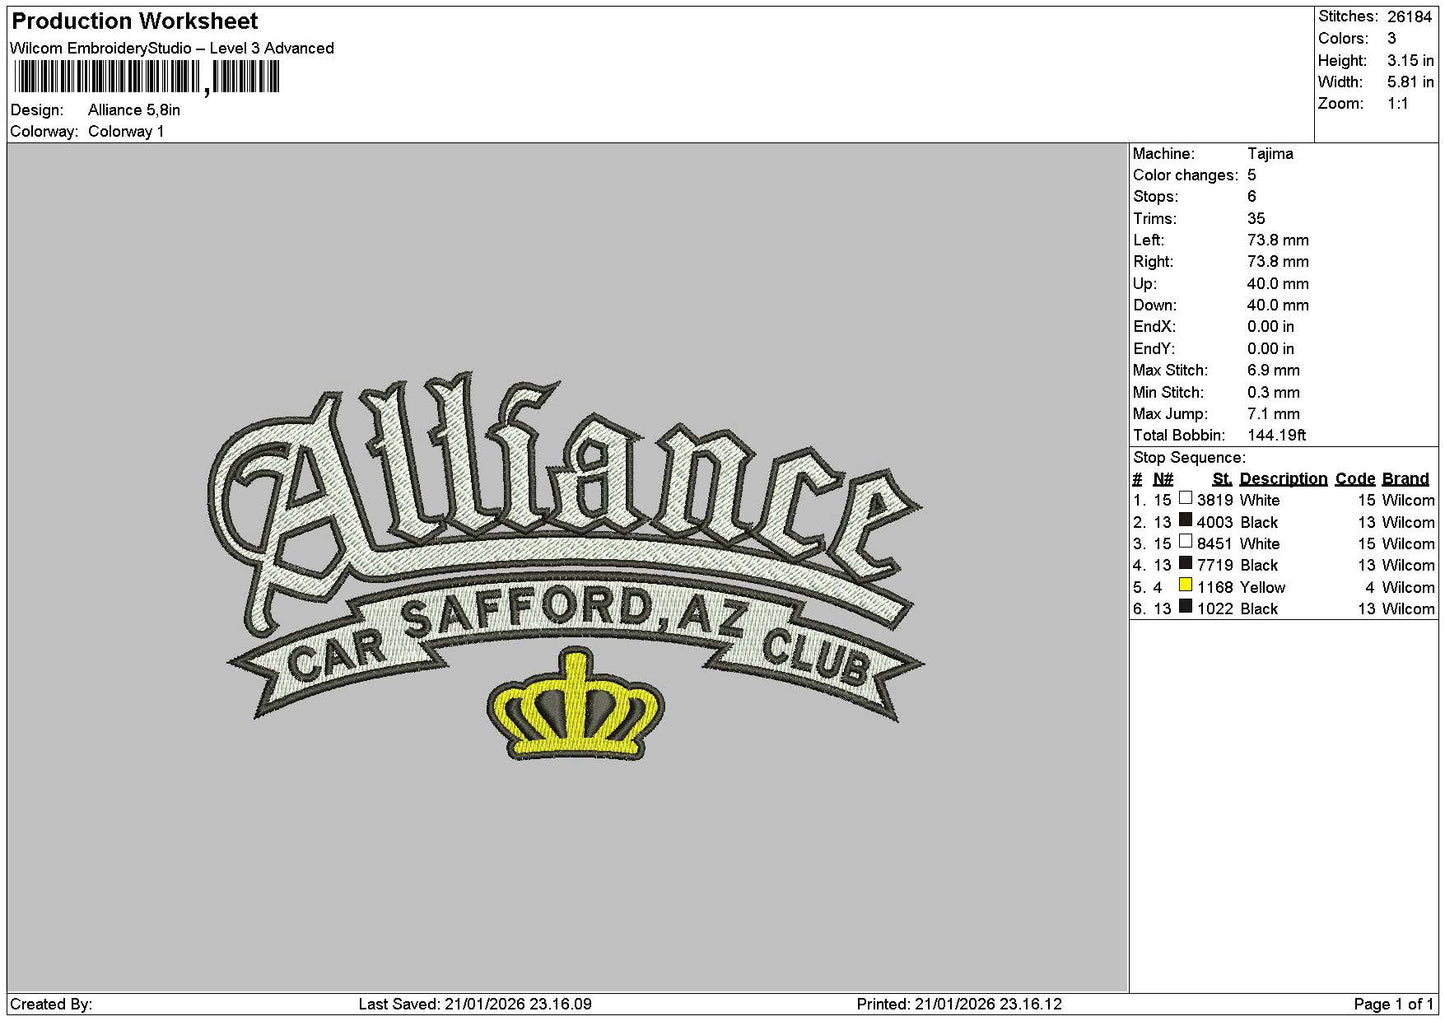Click the stitch count "1022" in row 6
1445x1021 pixels.
tap(1214, 609)
